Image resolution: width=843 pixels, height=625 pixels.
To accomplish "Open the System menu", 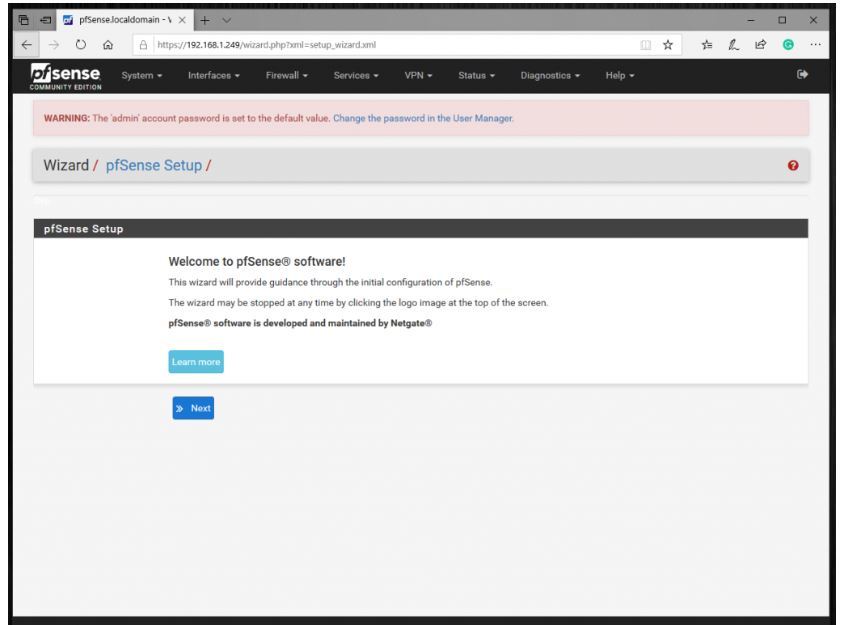I will coord(141,75).
